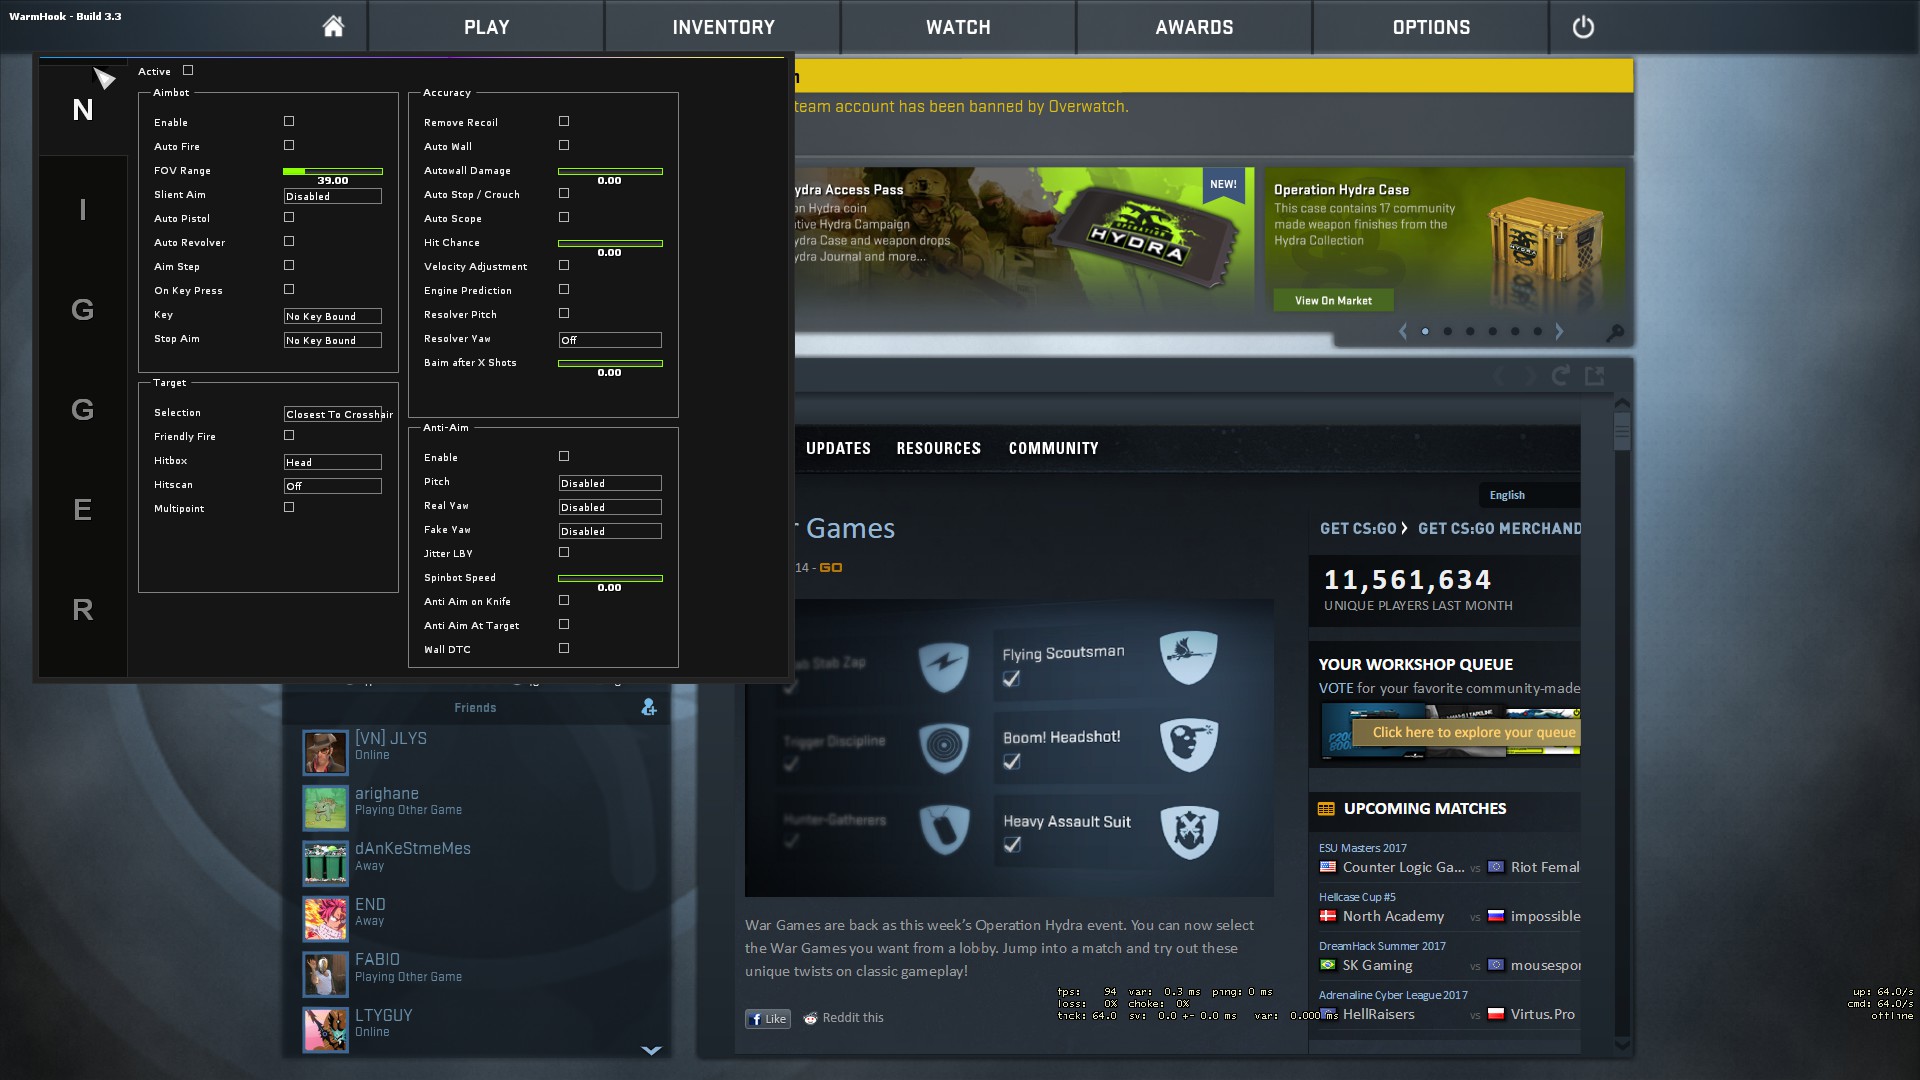Open the Hitscan dropdown
The image size is (1920, 1080).
(333, 486)
